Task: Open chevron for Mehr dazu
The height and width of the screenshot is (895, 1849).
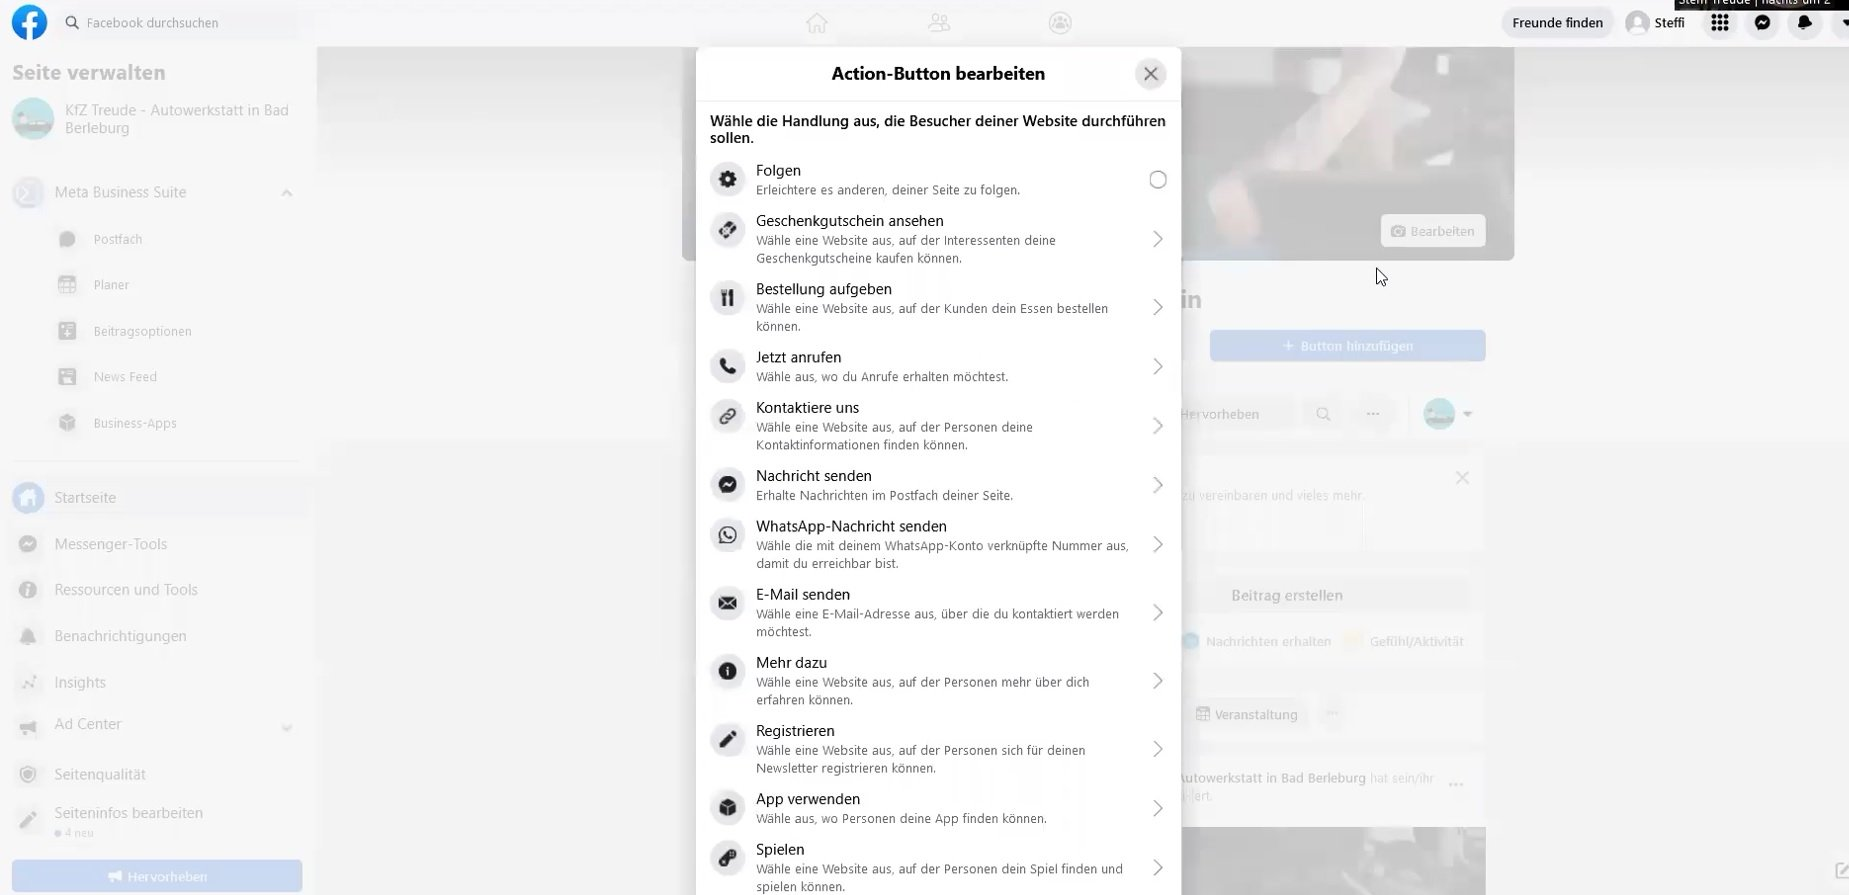Action: (1157, 681)
